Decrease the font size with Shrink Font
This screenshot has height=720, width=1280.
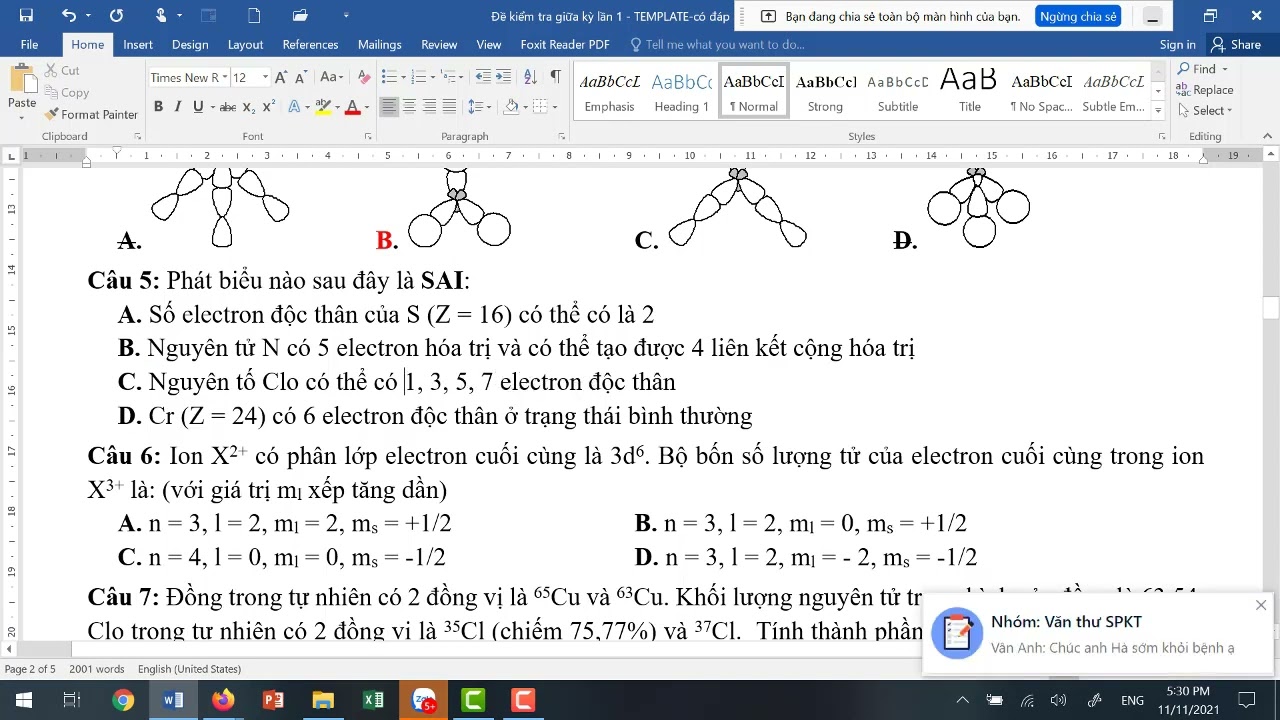point(301,77)
